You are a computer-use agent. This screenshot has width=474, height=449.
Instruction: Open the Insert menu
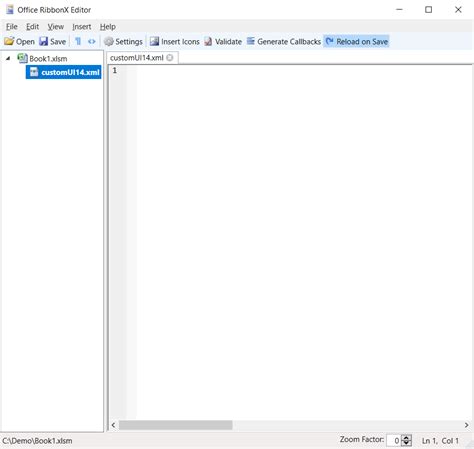pyautogui.click(x=82, y=27)
